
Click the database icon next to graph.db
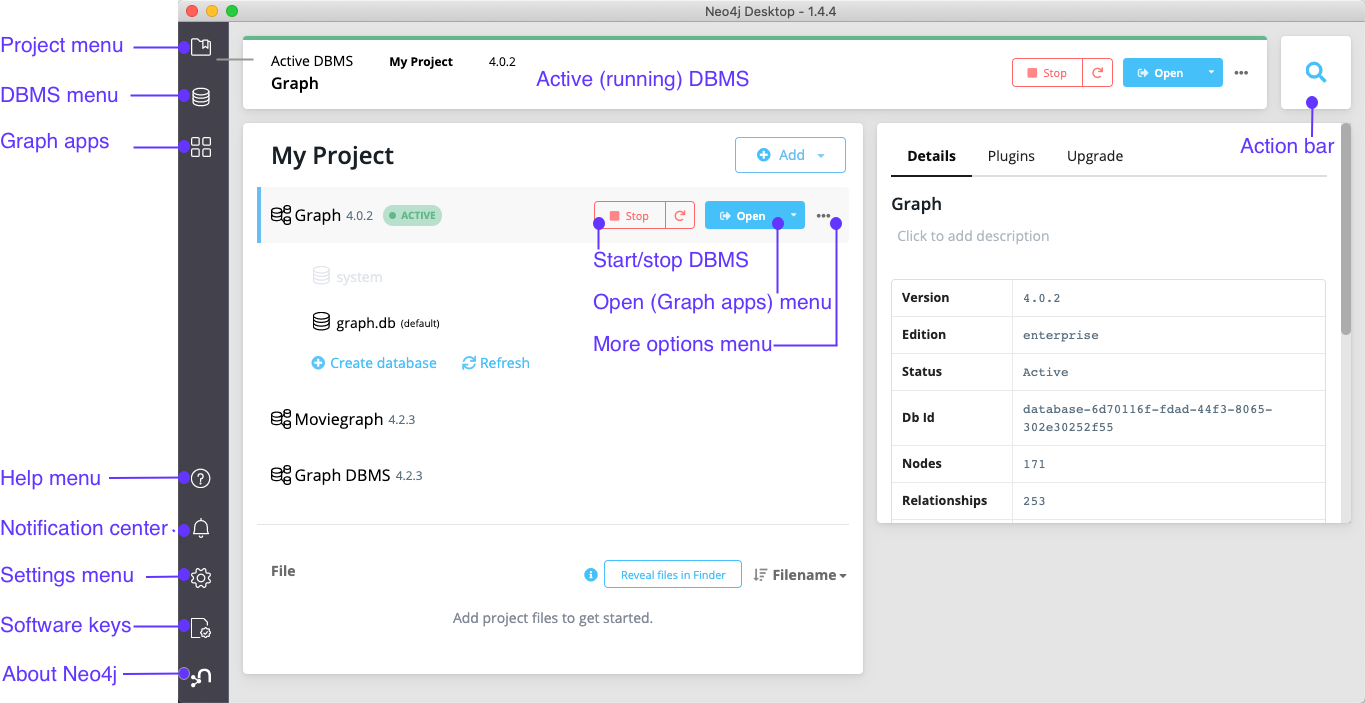[x=321, y=322]
